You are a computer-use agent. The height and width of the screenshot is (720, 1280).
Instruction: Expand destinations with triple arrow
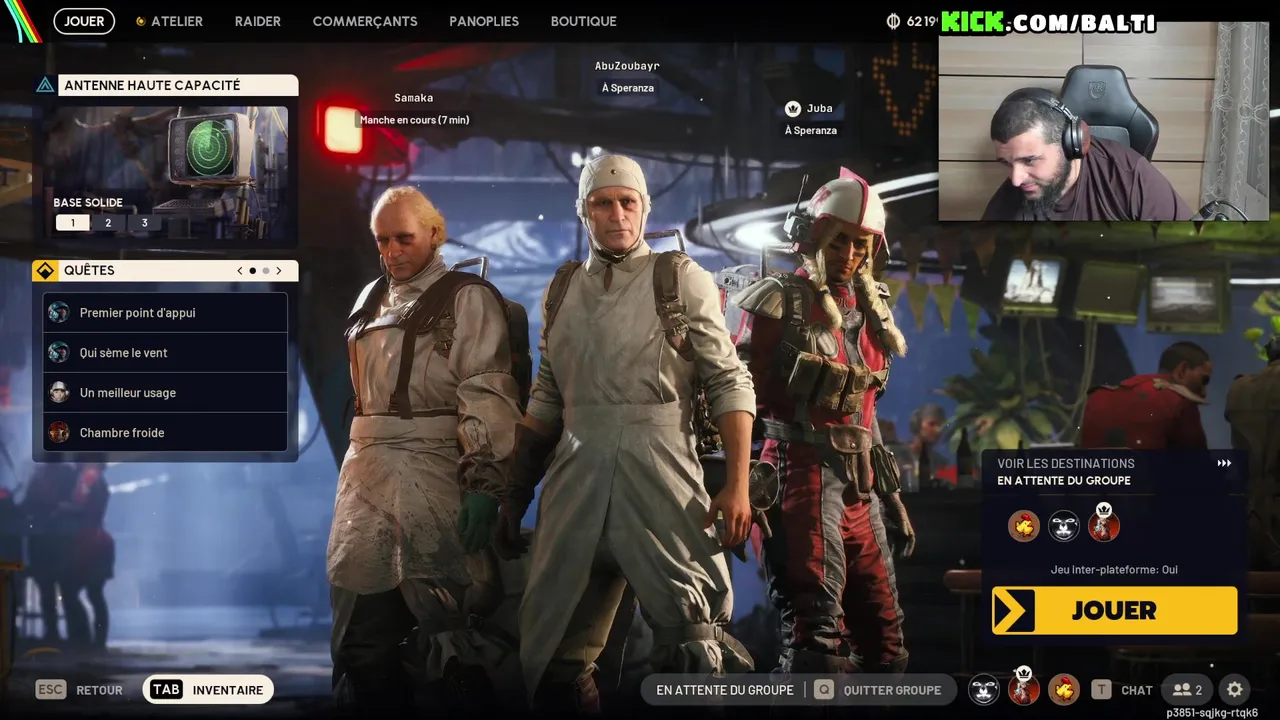(1224, 463)
